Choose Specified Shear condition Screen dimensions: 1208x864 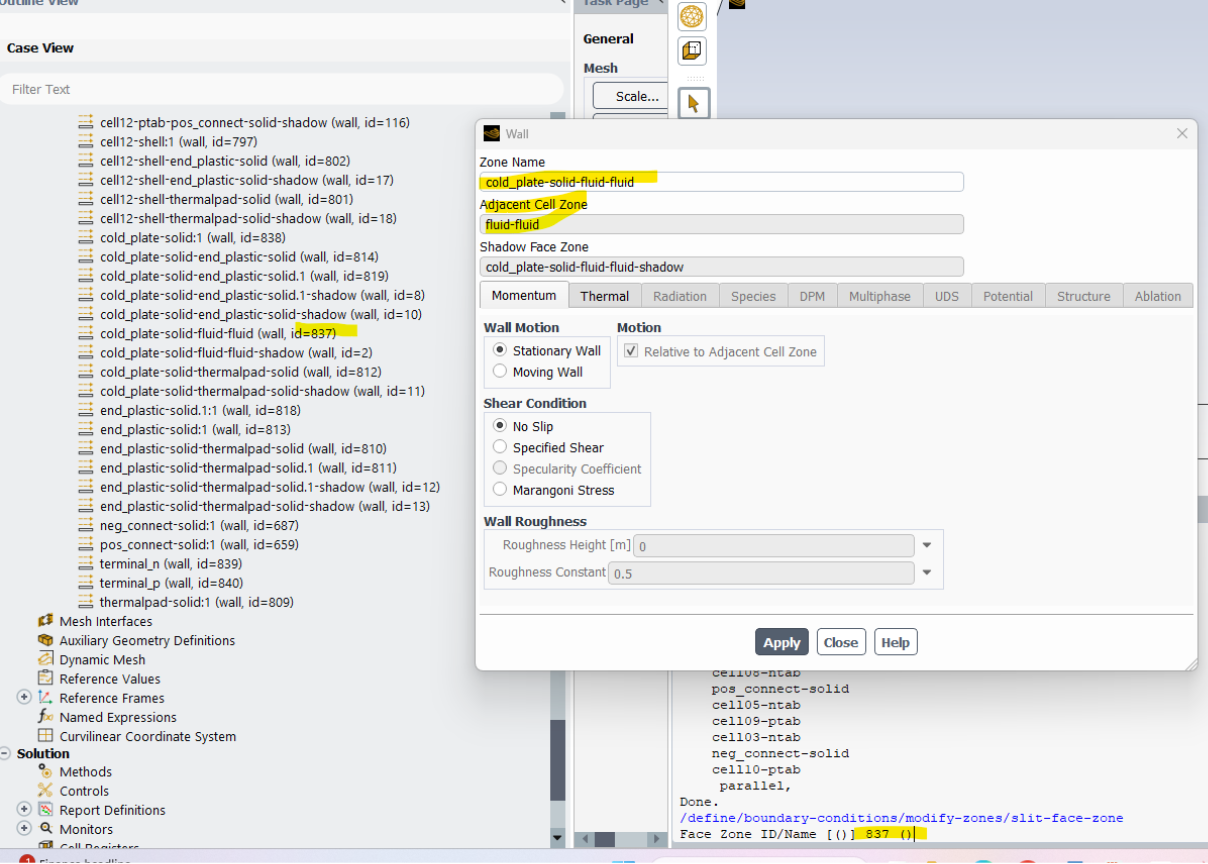[x=500, y=448]
